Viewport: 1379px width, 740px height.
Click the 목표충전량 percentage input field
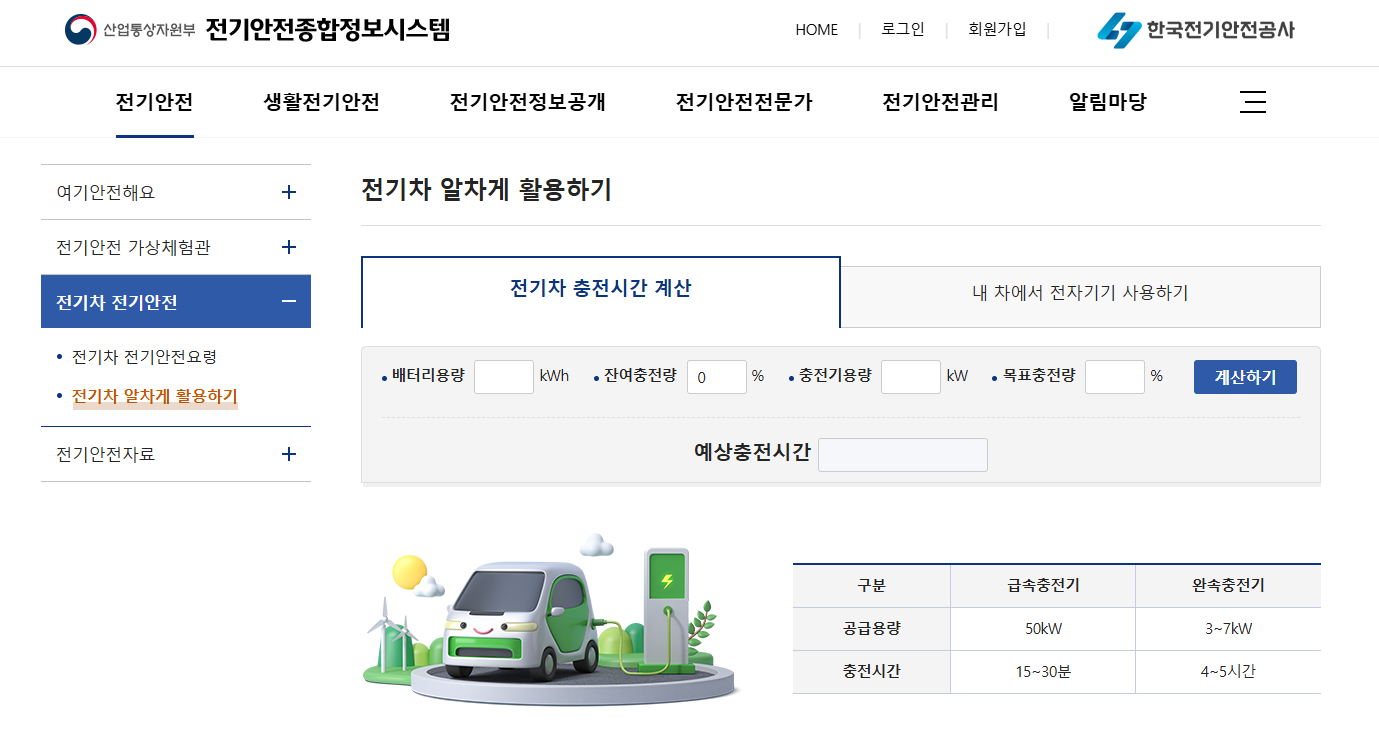click(1114, 376)
